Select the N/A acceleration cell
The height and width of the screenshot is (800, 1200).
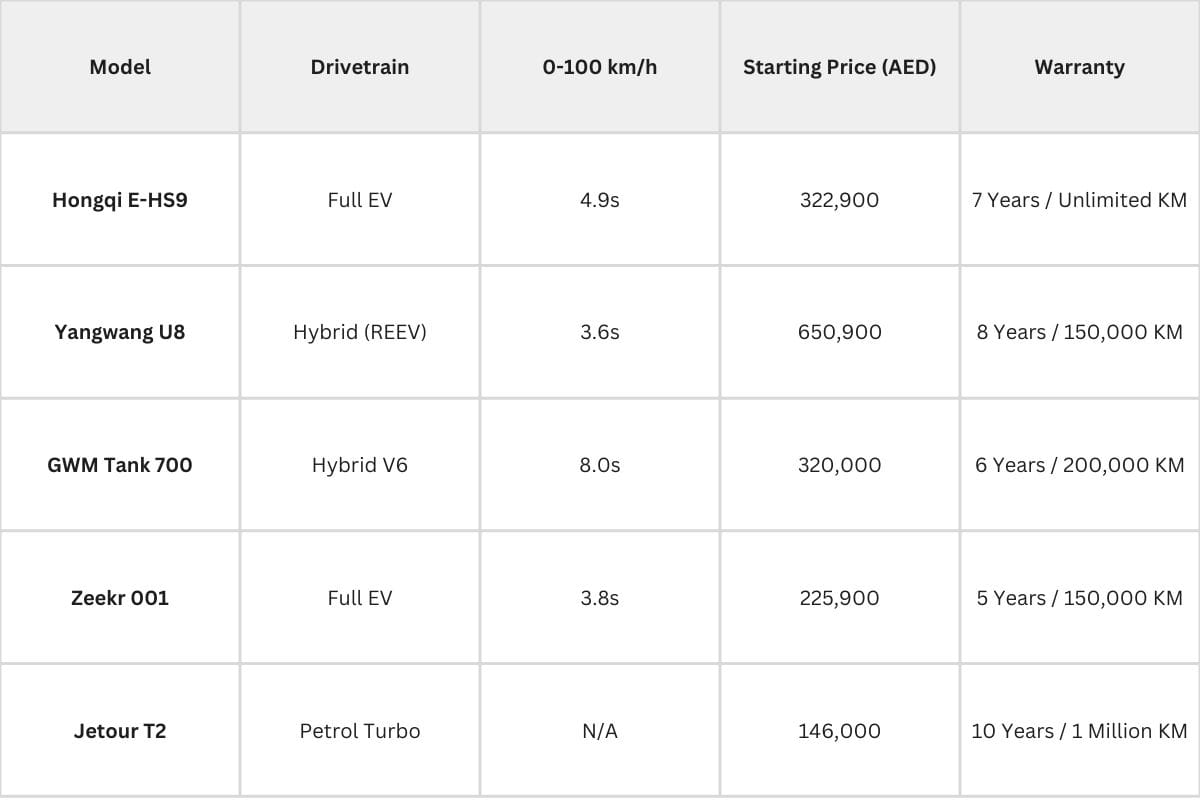pos(600,731)
